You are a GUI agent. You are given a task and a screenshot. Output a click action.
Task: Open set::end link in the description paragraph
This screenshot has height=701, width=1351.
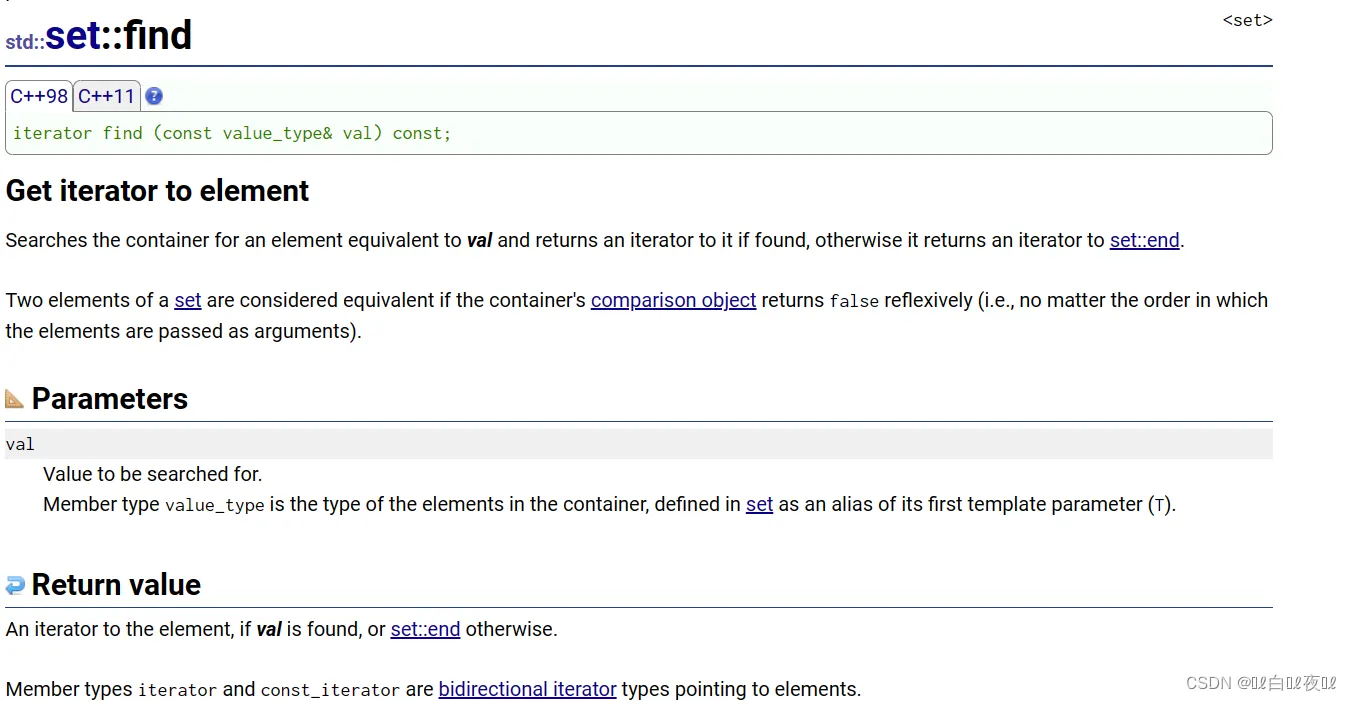coord(1144,240)
